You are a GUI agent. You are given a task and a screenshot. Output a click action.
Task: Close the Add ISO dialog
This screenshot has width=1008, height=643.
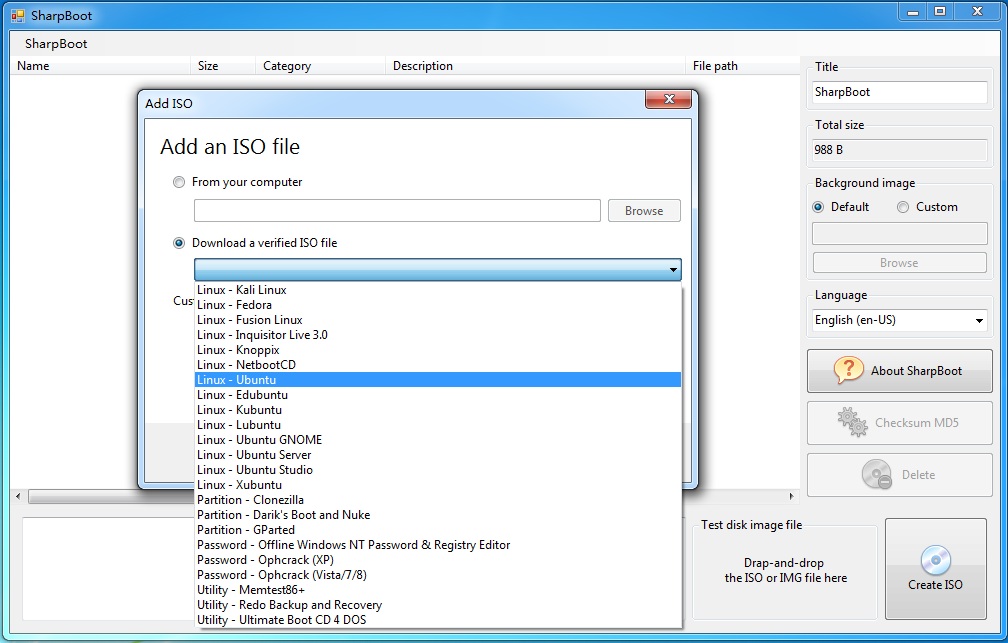point(669,101)
